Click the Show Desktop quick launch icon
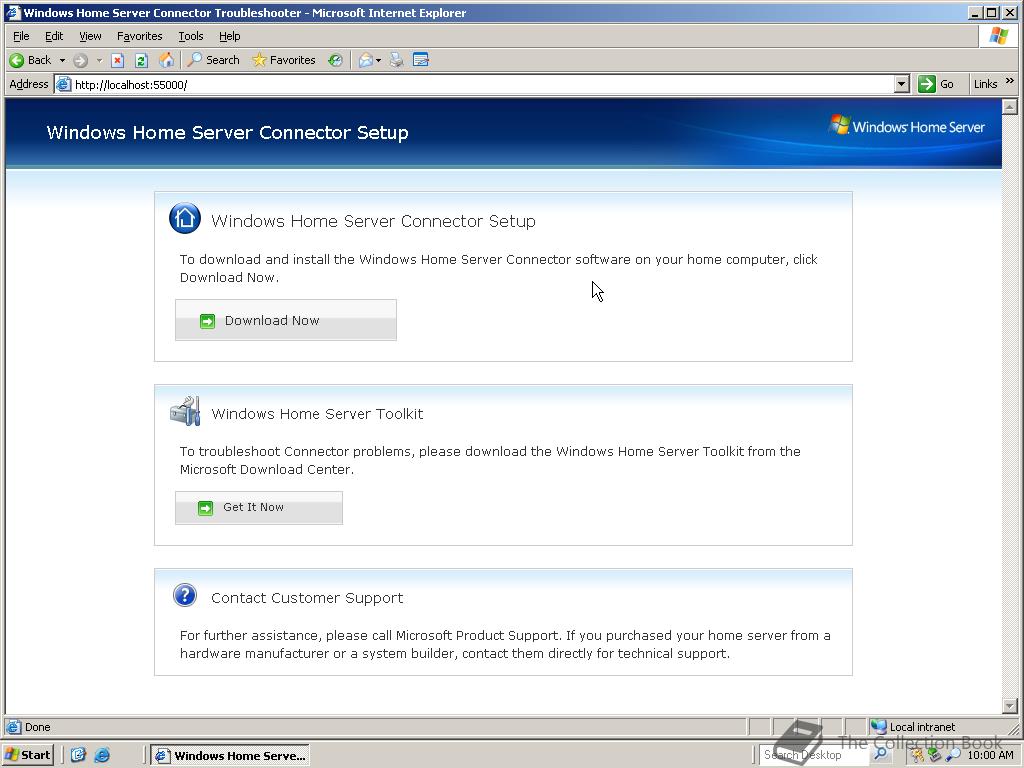 78,755
